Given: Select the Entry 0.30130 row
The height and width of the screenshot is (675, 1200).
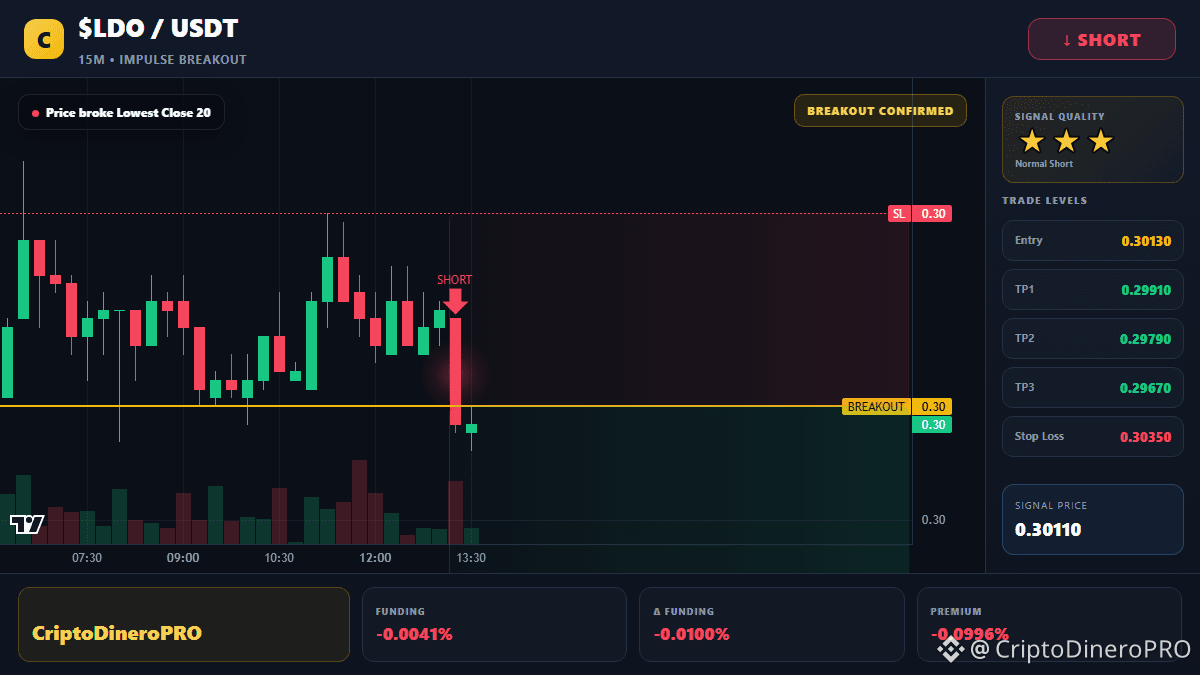Looking at the screenshot, I should (1092, 240).
